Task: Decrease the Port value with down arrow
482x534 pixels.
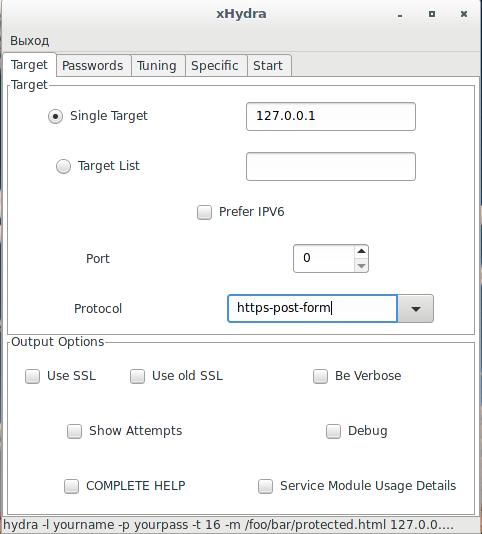Action: tap(361, 265)
